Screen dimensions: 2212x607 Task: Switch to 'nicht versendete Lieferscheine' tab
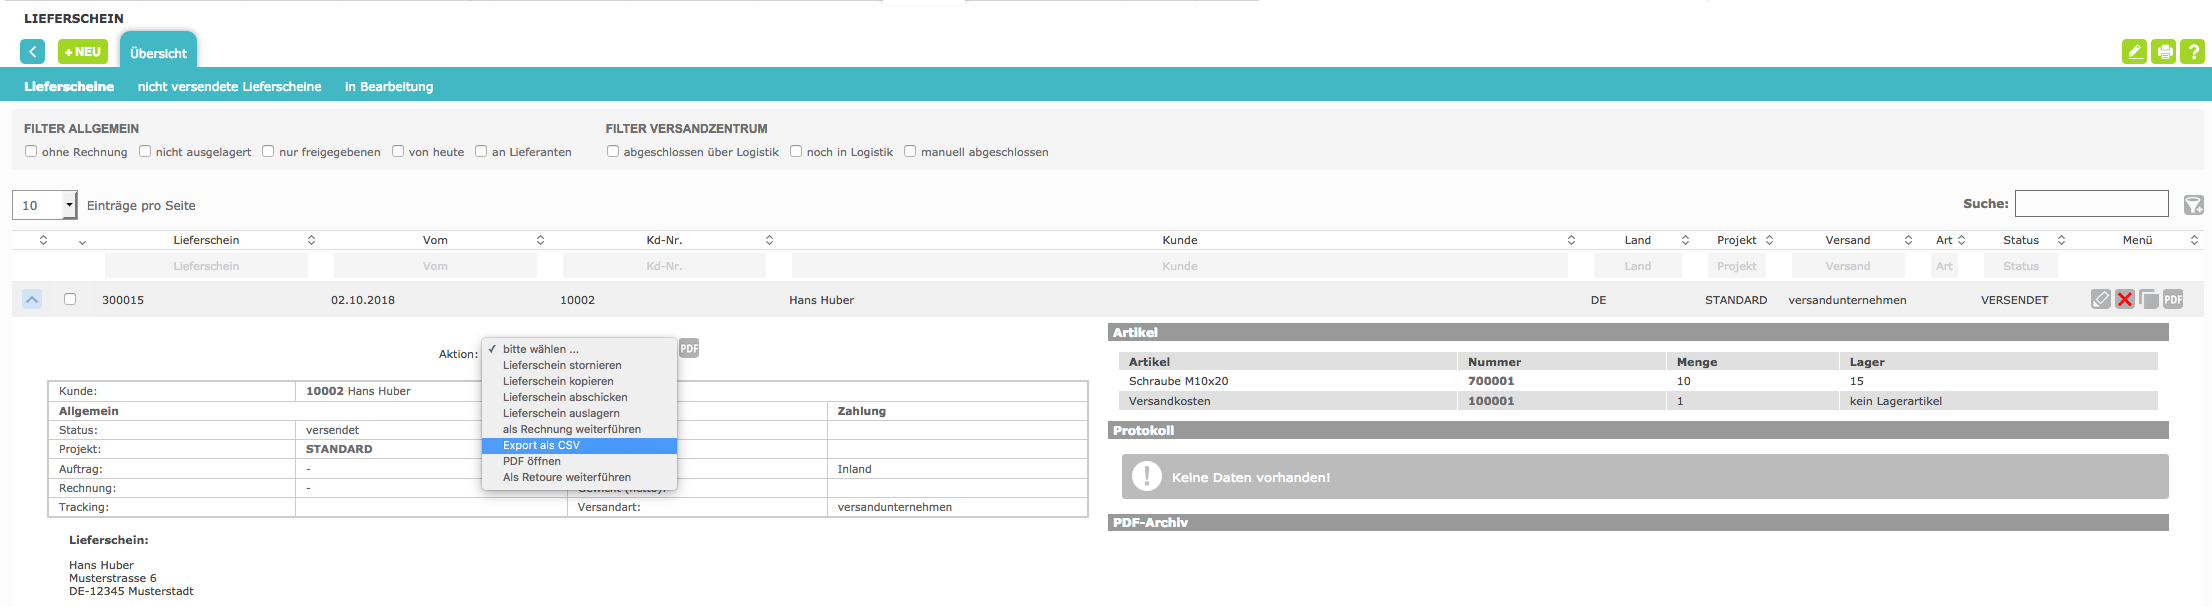(x=230, y=87)
